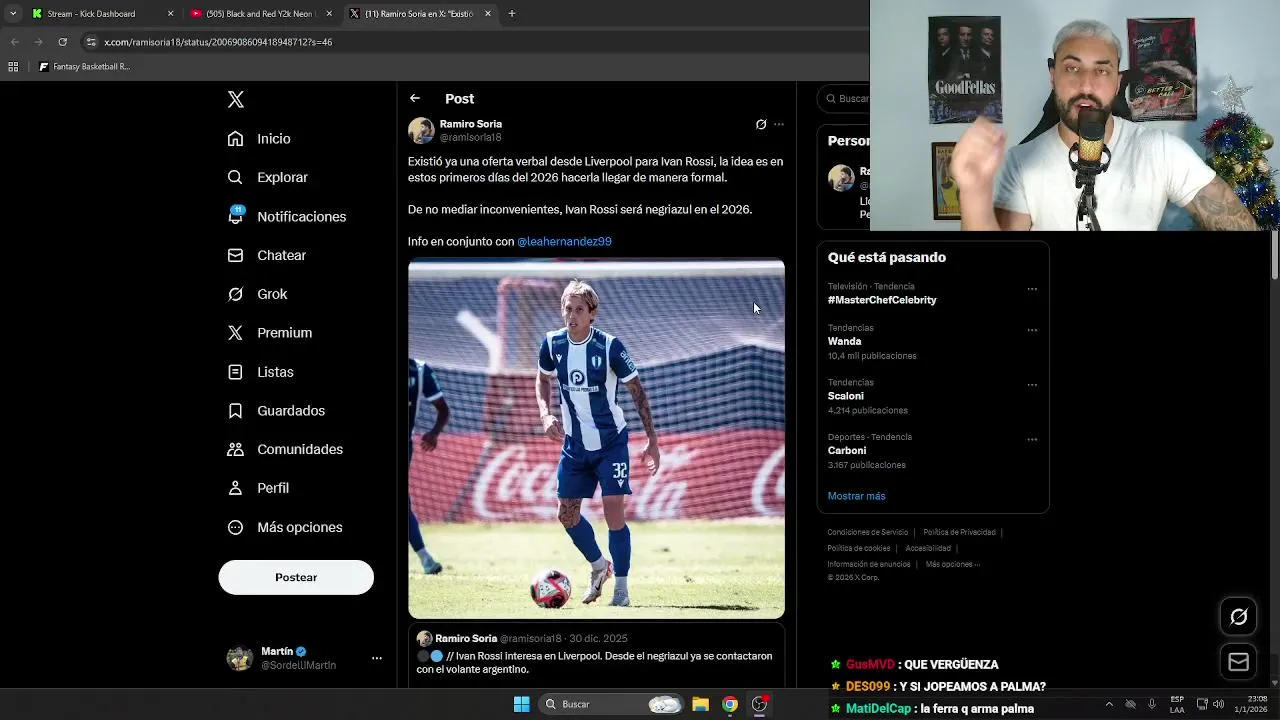Open Condiciones de Servicio link
This screenshot has width=1280, height=720.
point(868,532)
